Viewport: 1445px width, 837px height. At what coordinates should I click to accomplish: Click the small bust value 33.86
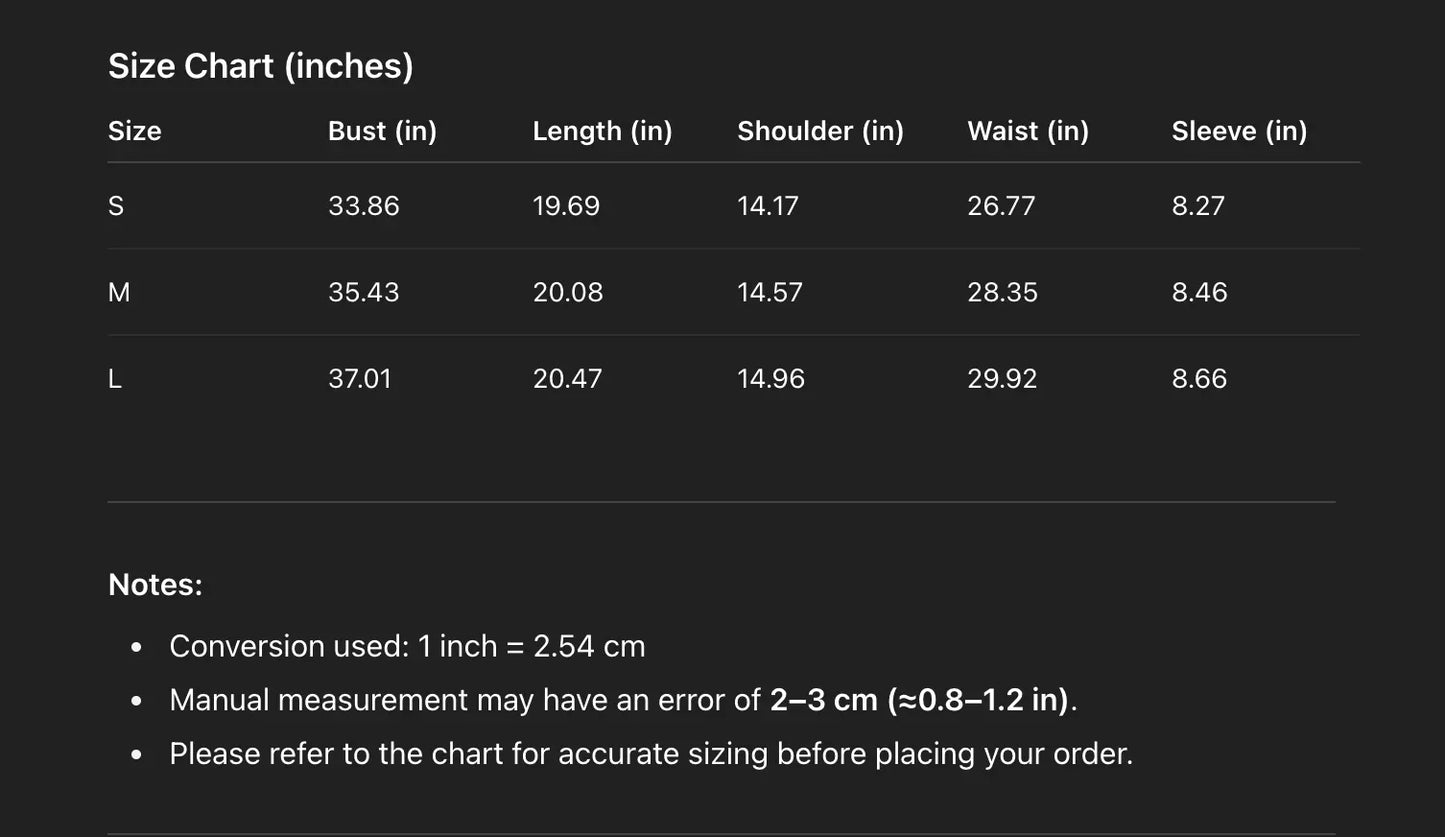(x=364, y=206)
